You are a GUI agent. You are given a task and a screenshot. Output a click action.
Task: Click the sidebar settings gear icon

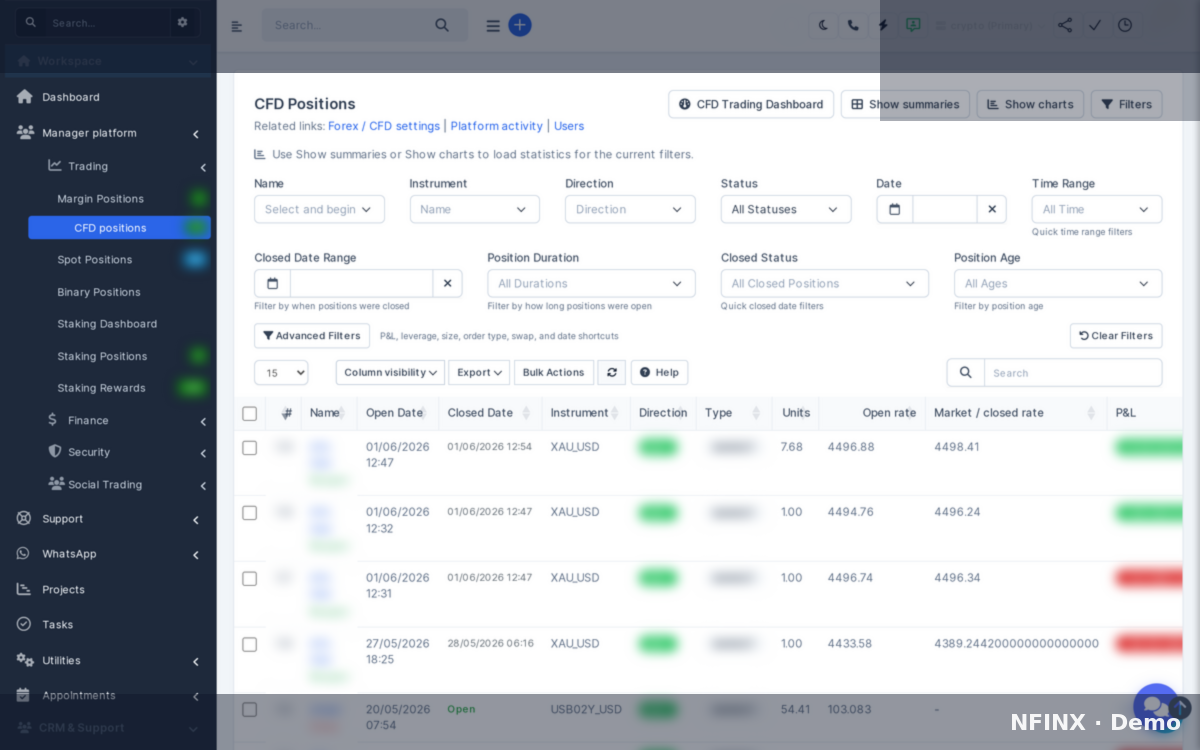(x=182, y=22)
